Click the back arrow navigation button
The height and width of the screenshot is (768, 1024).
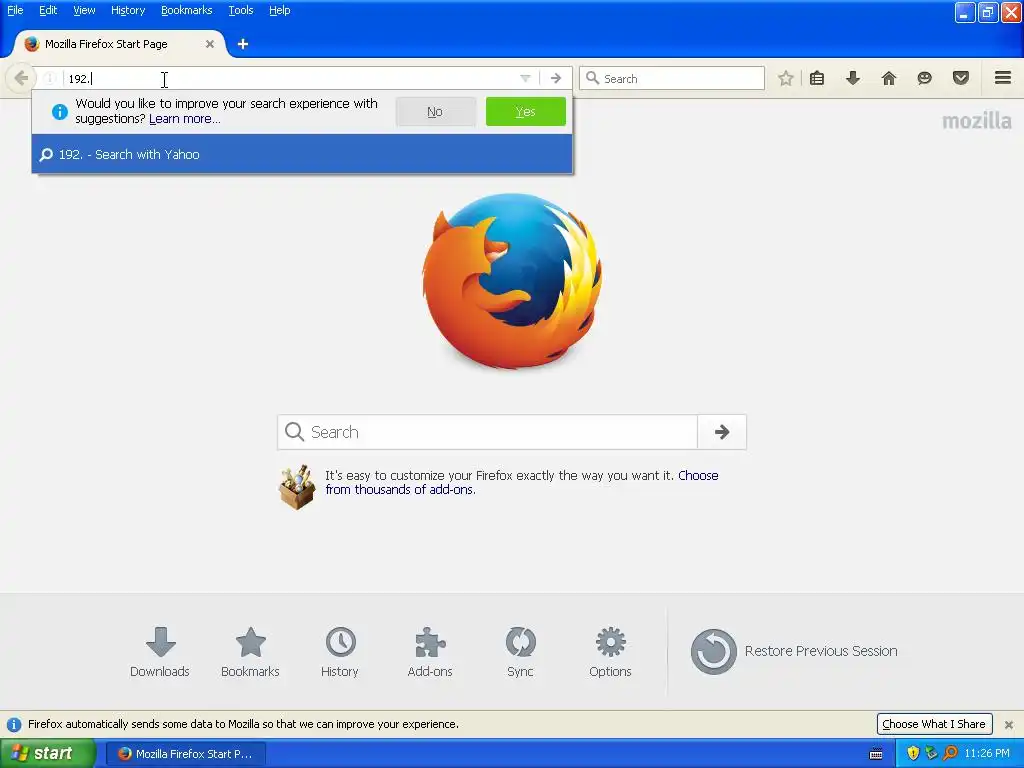(20, 78)
